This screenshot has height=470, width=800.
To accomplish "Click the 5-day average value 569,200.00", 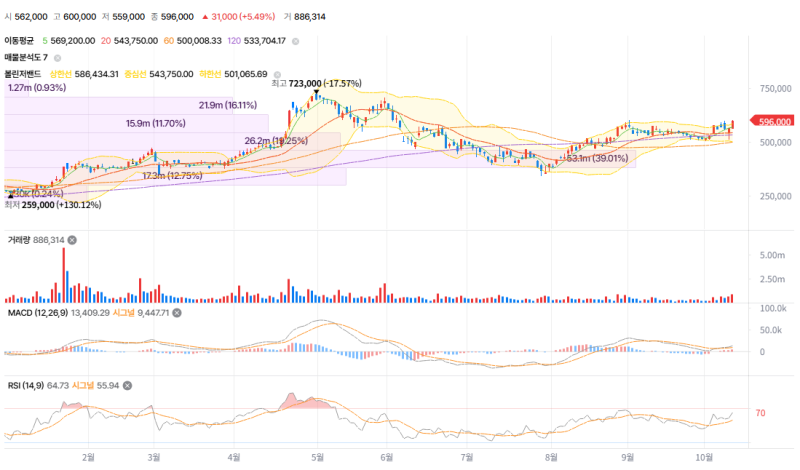I will tap(72, 41).
